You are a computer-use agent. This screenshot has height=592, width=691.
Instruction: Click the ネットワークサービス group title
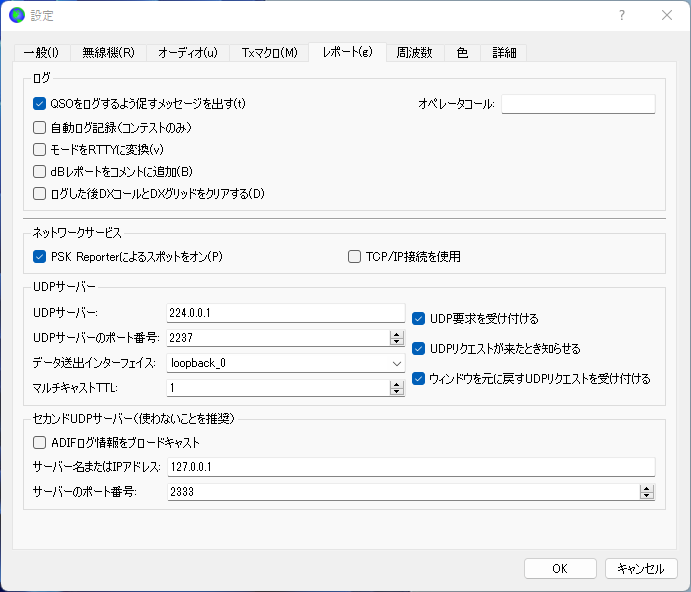tap(77, 233)
